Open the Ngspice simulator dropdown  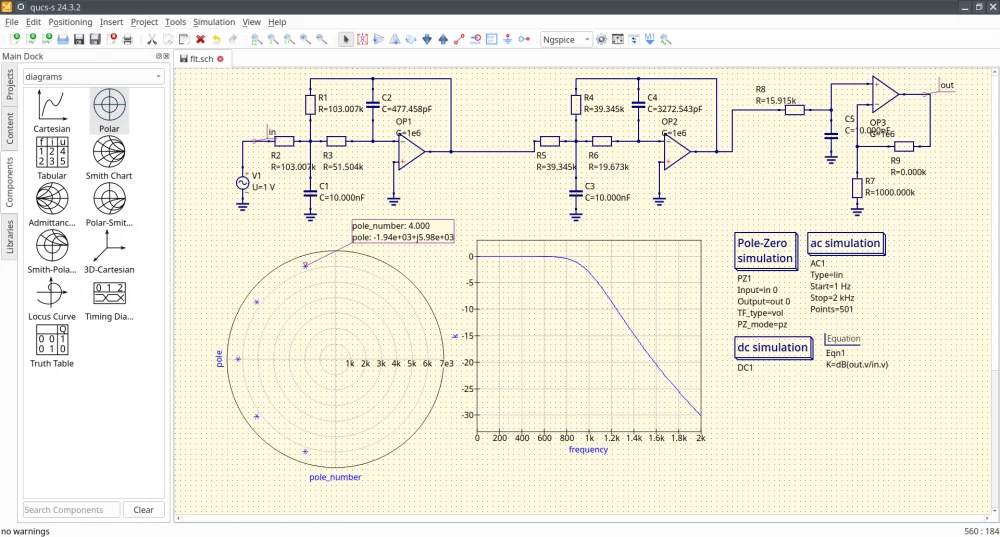(x=566, y=39)
